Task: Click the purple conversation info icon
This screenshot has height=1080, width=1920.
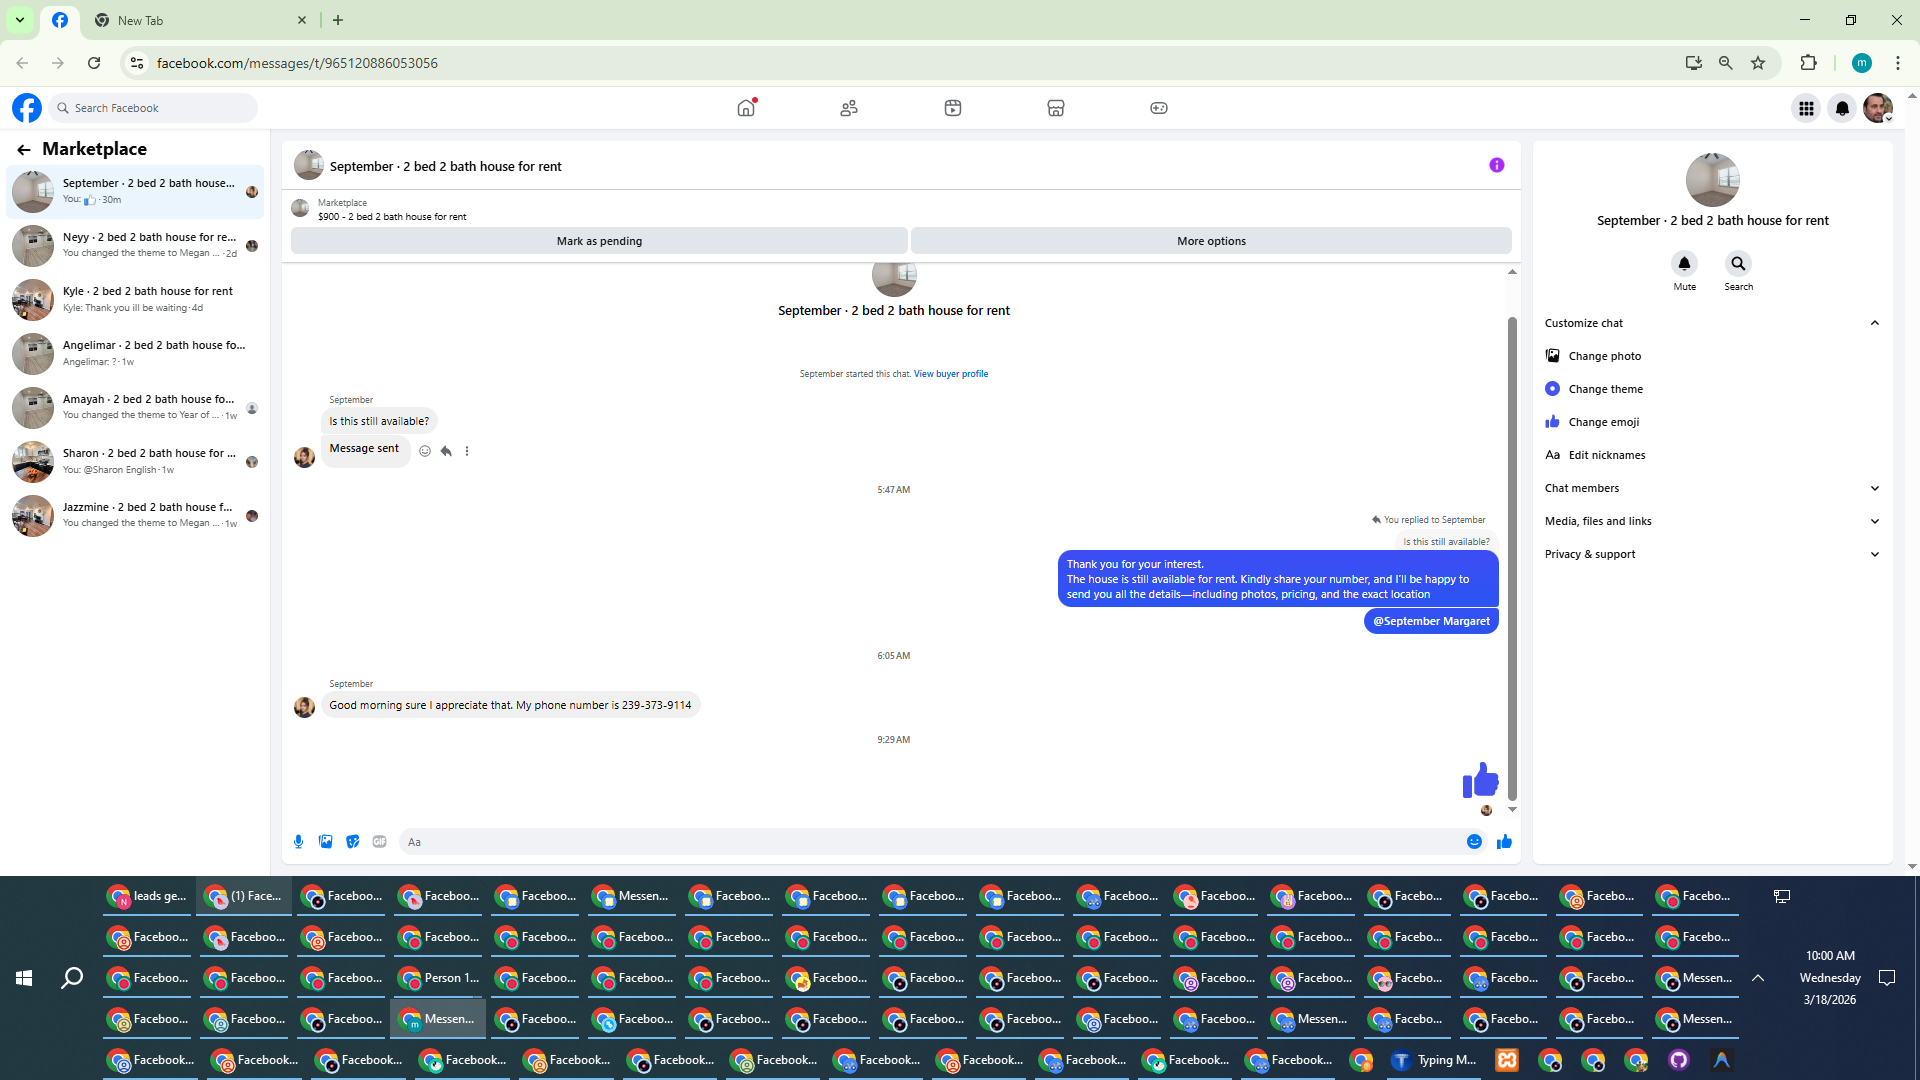Action: 1496,166
